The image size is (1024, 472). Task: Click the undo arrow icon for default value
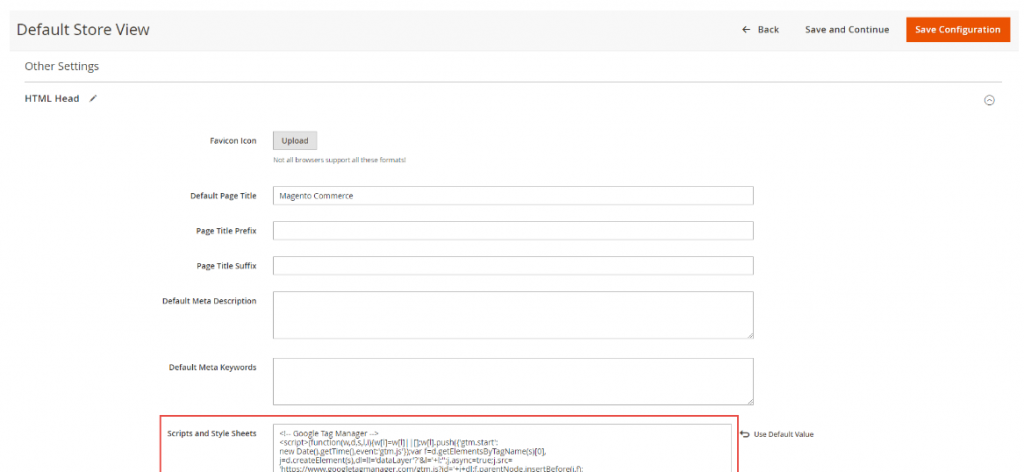tap(744, 434)
